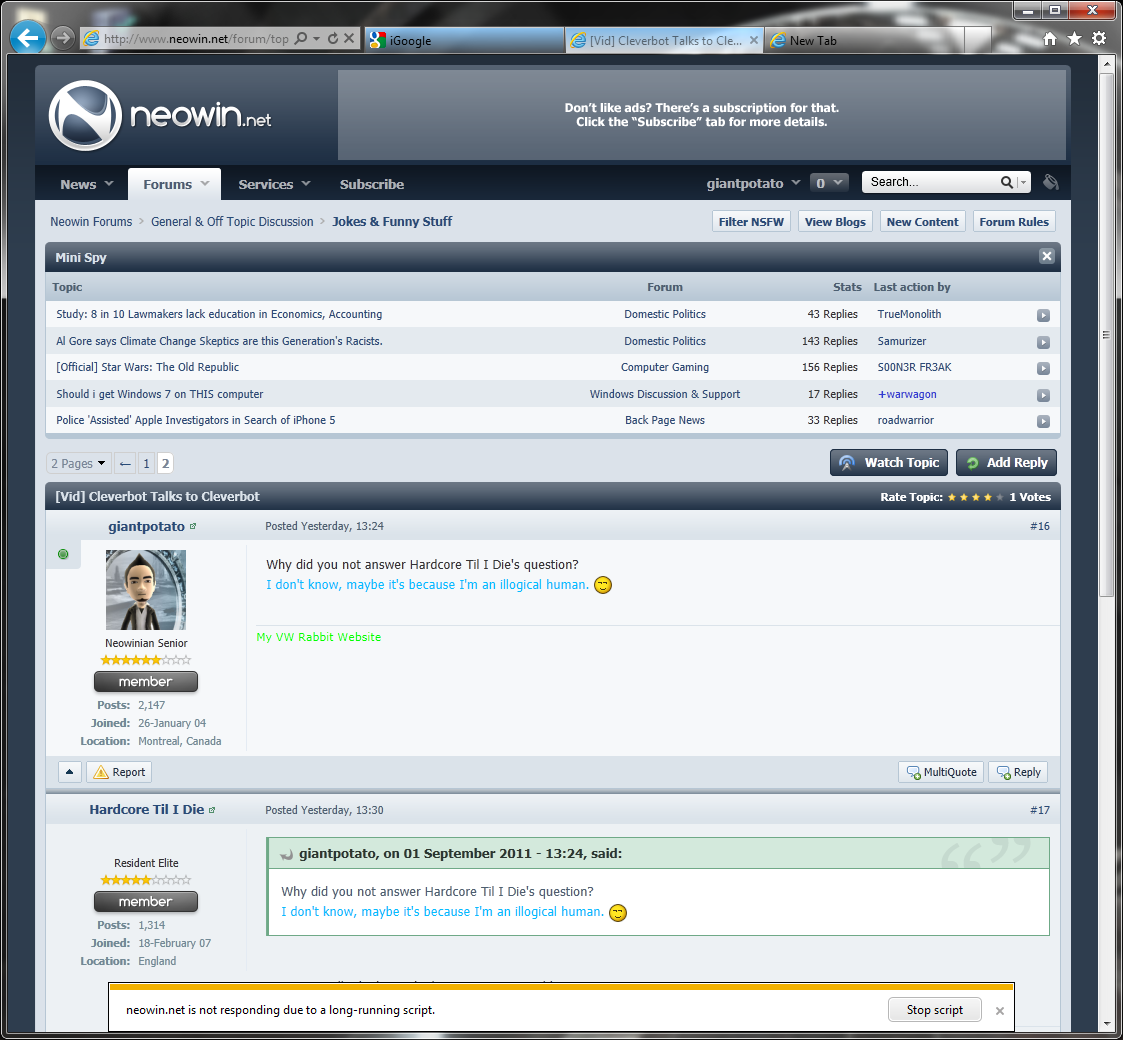
Task: Open the My VW Rabbit Website link
Action: pos(318,637)
